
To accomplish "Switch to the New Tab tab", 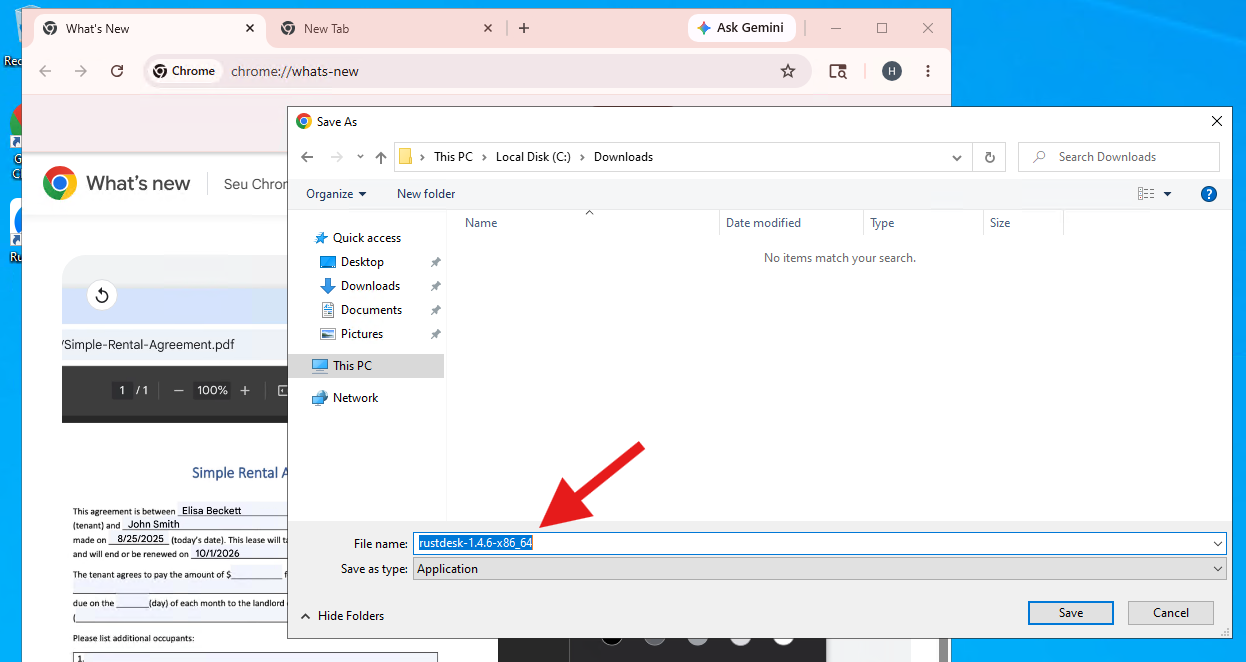I will tap(387, 28).
